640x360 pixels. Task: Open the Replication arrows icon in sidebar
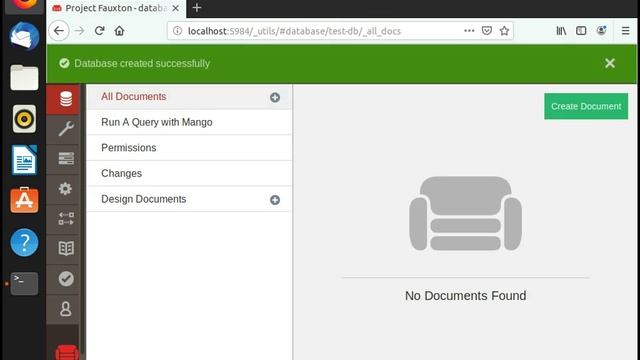(66, 218)
